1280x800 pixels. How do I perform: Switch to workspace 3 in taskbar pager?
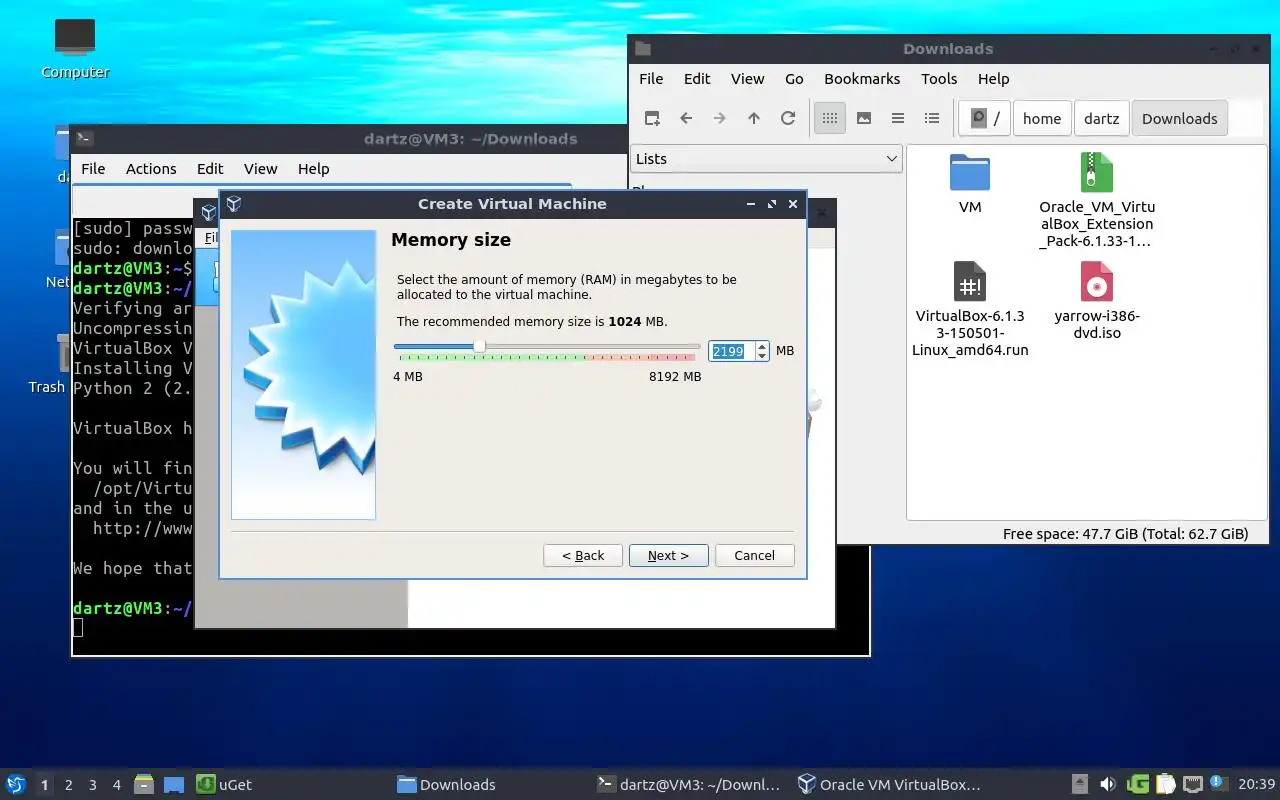(x=92, y=785)
